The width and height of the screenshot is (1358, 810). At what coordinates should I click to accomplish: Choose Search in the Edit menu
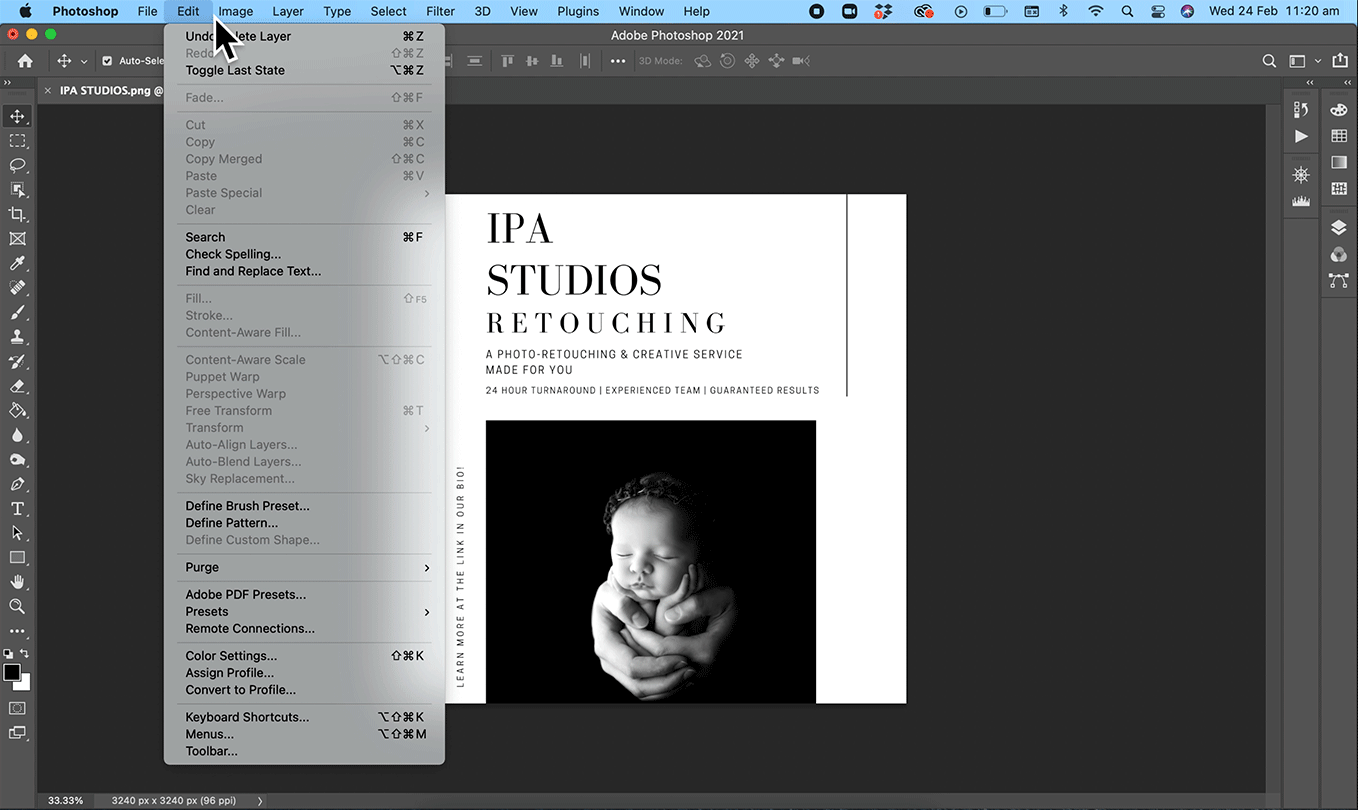(x=304, y=237)
